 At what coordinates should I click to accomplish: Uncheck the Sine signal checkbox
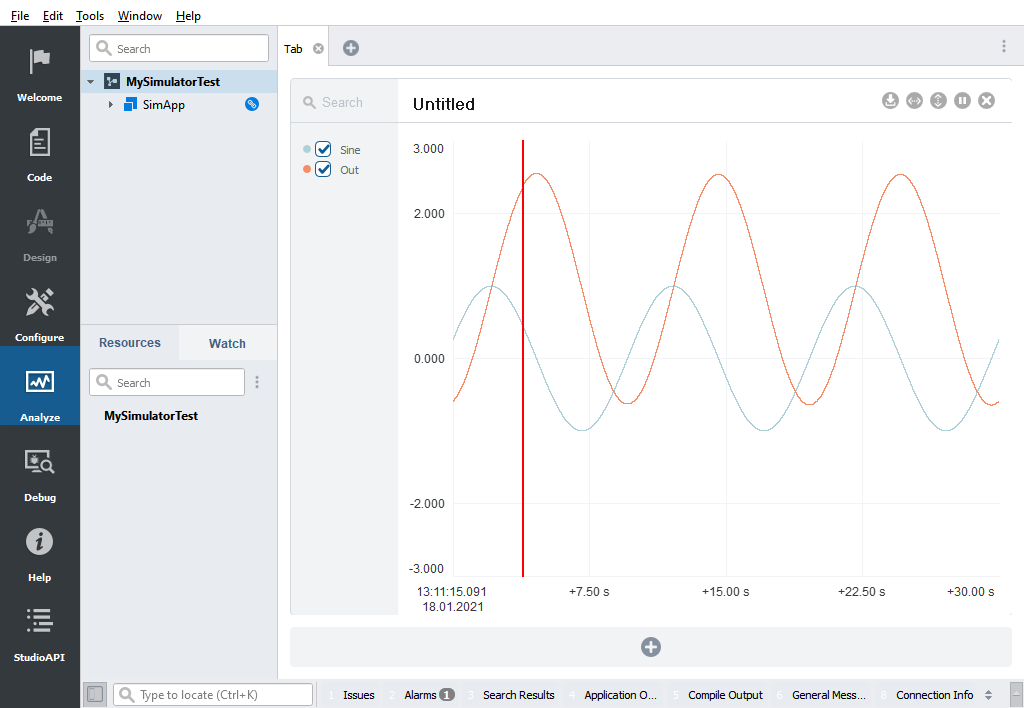click(323, 149)
